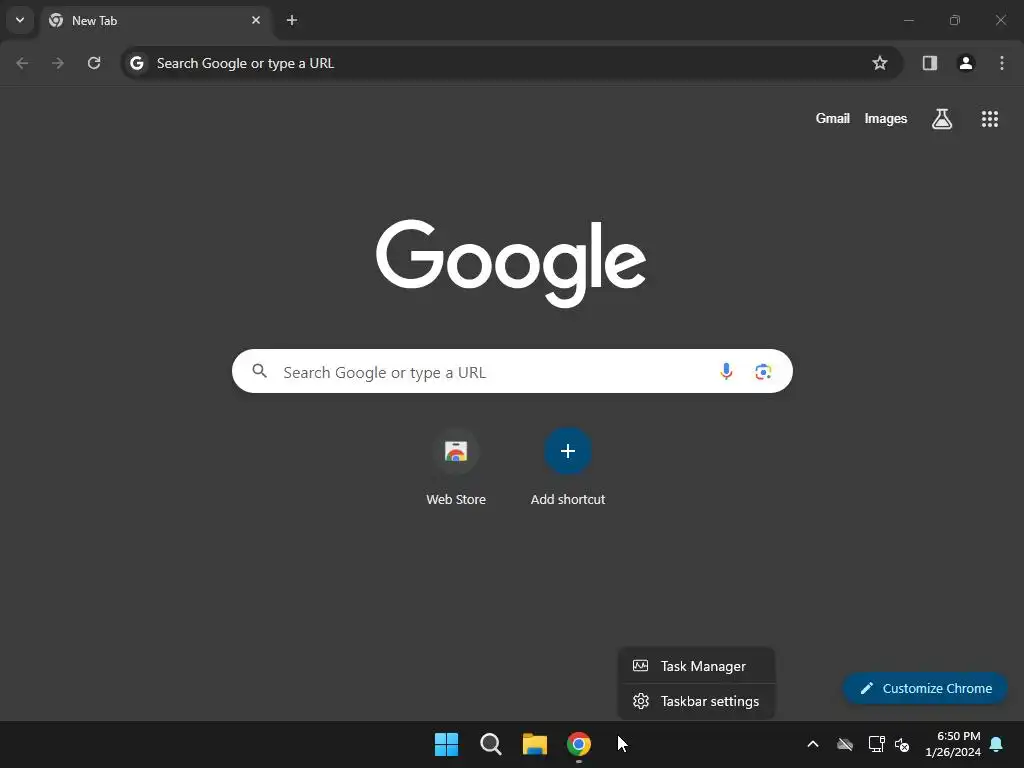Screen dimensions: 1024x768
Task: Click the magnifier icon in search box
Action: (x=259, y=372)
